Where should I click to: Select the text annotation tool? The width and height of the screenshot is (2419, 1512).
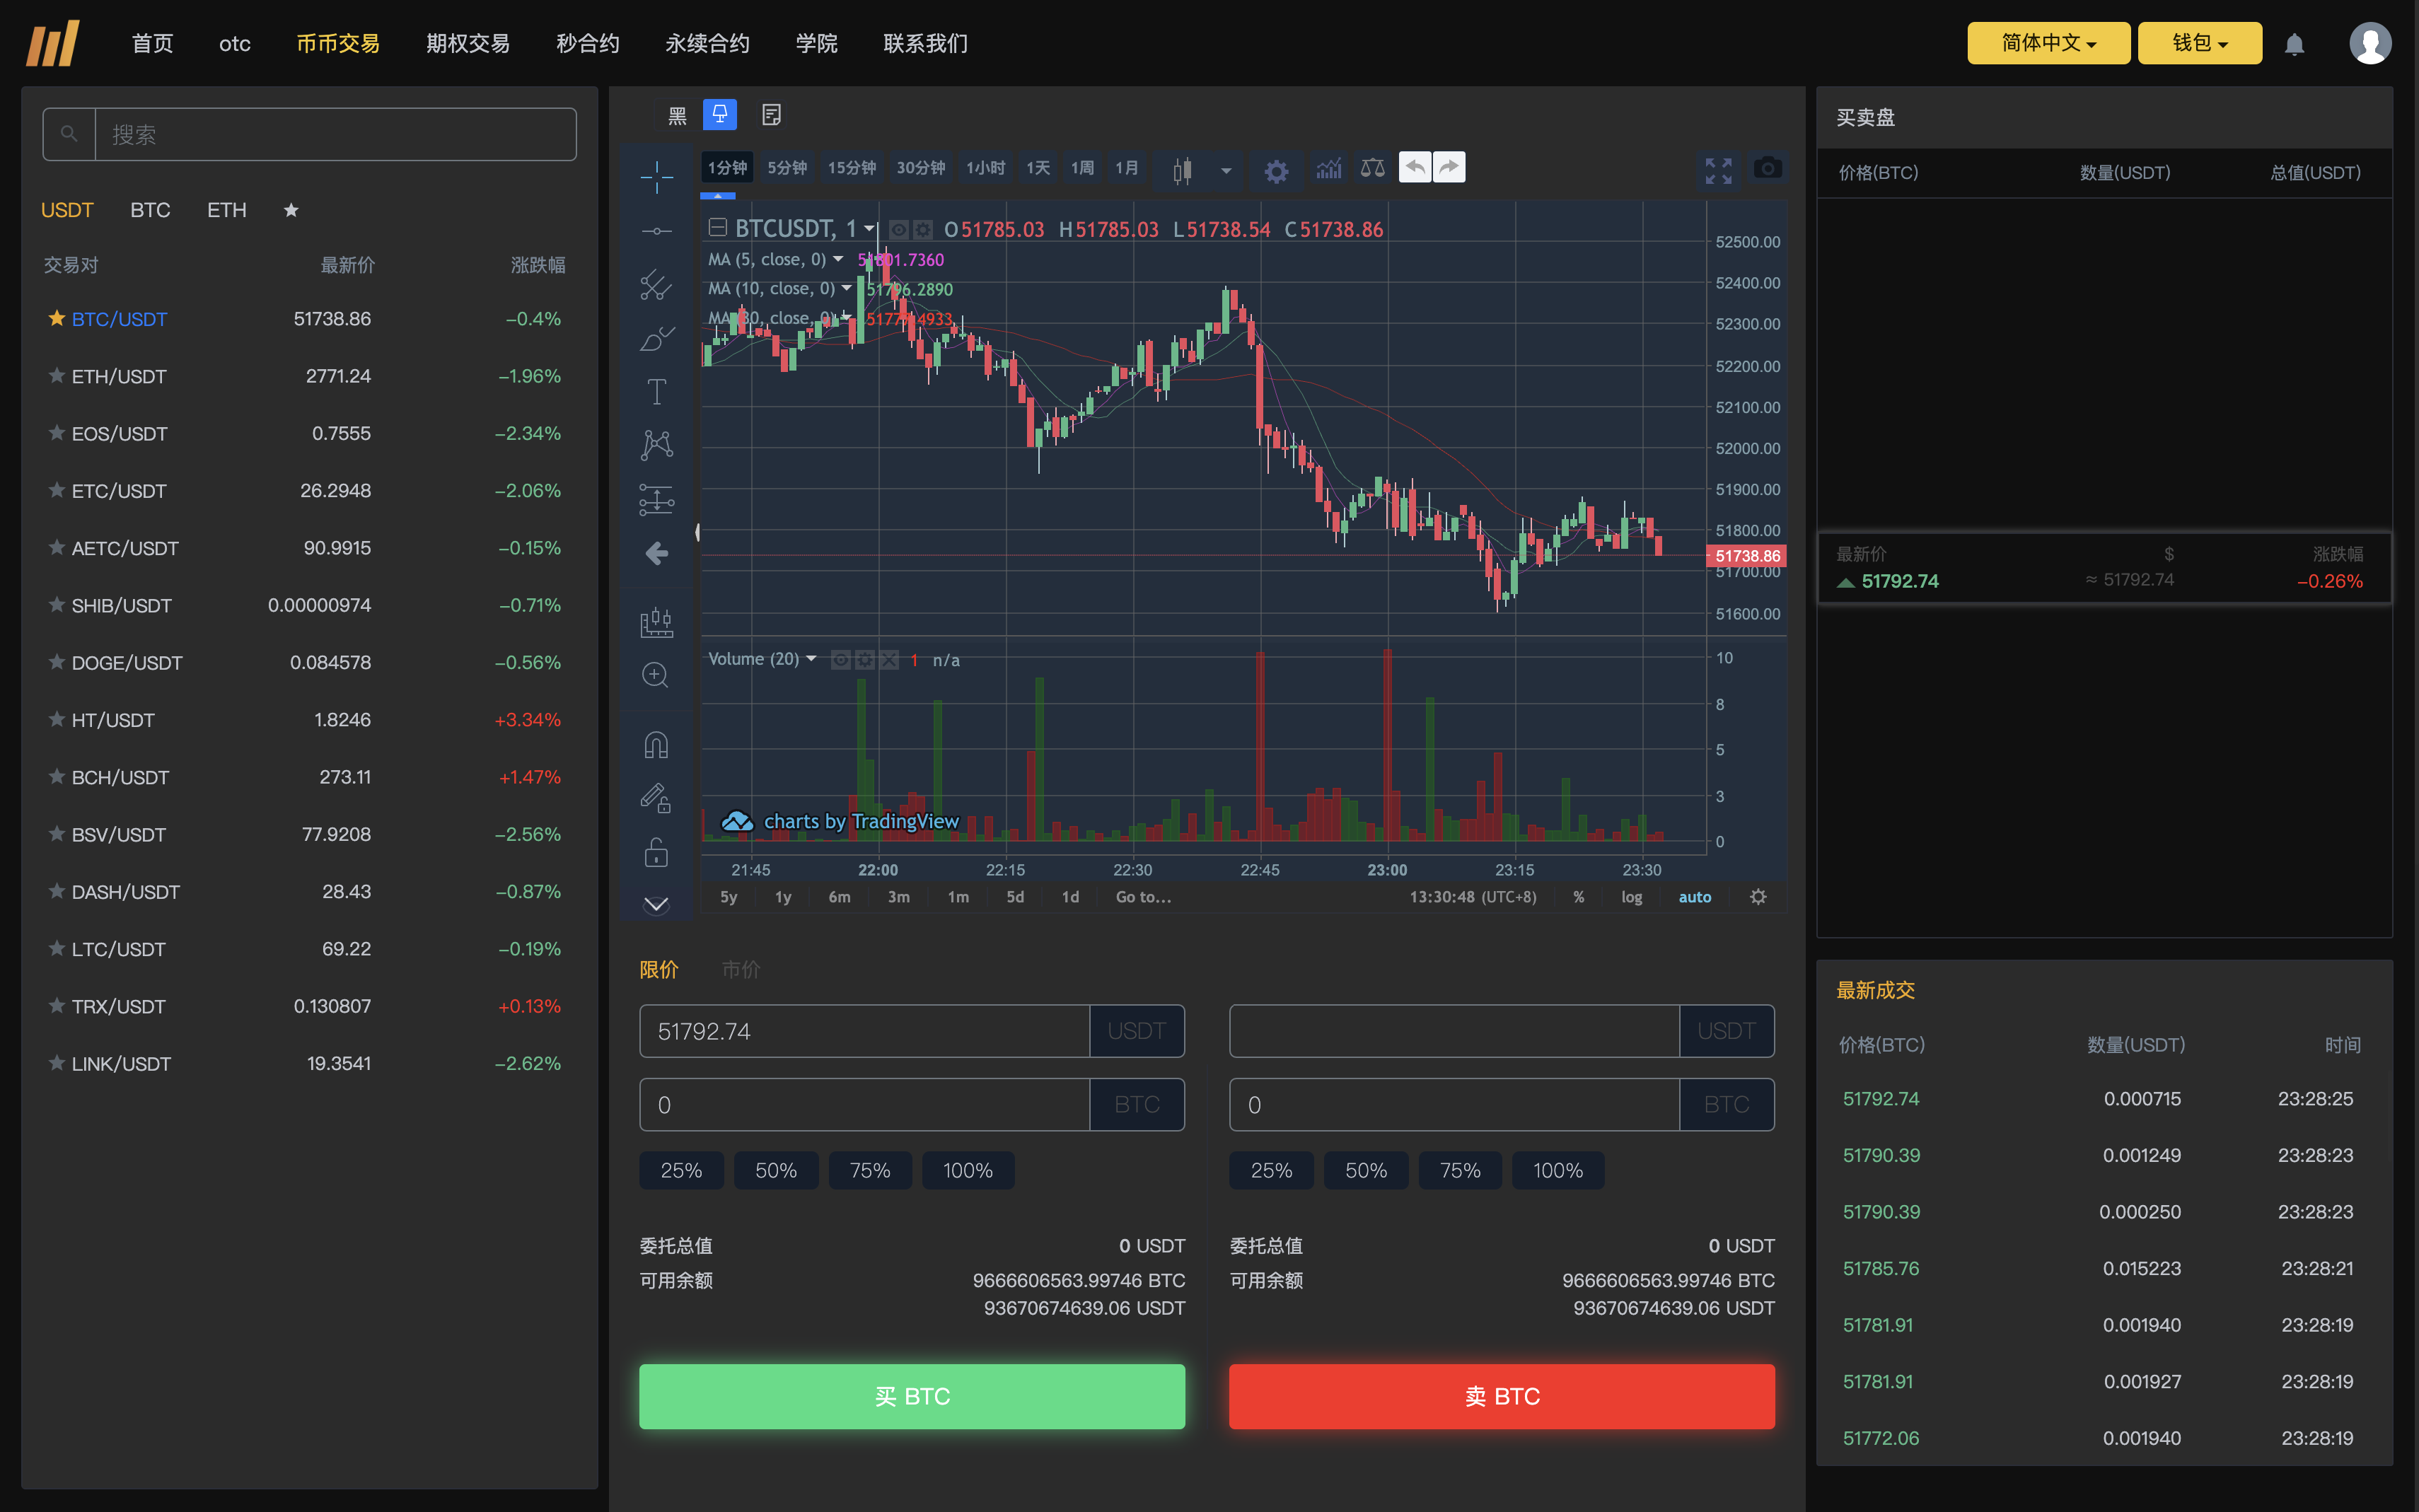[656, 391]
